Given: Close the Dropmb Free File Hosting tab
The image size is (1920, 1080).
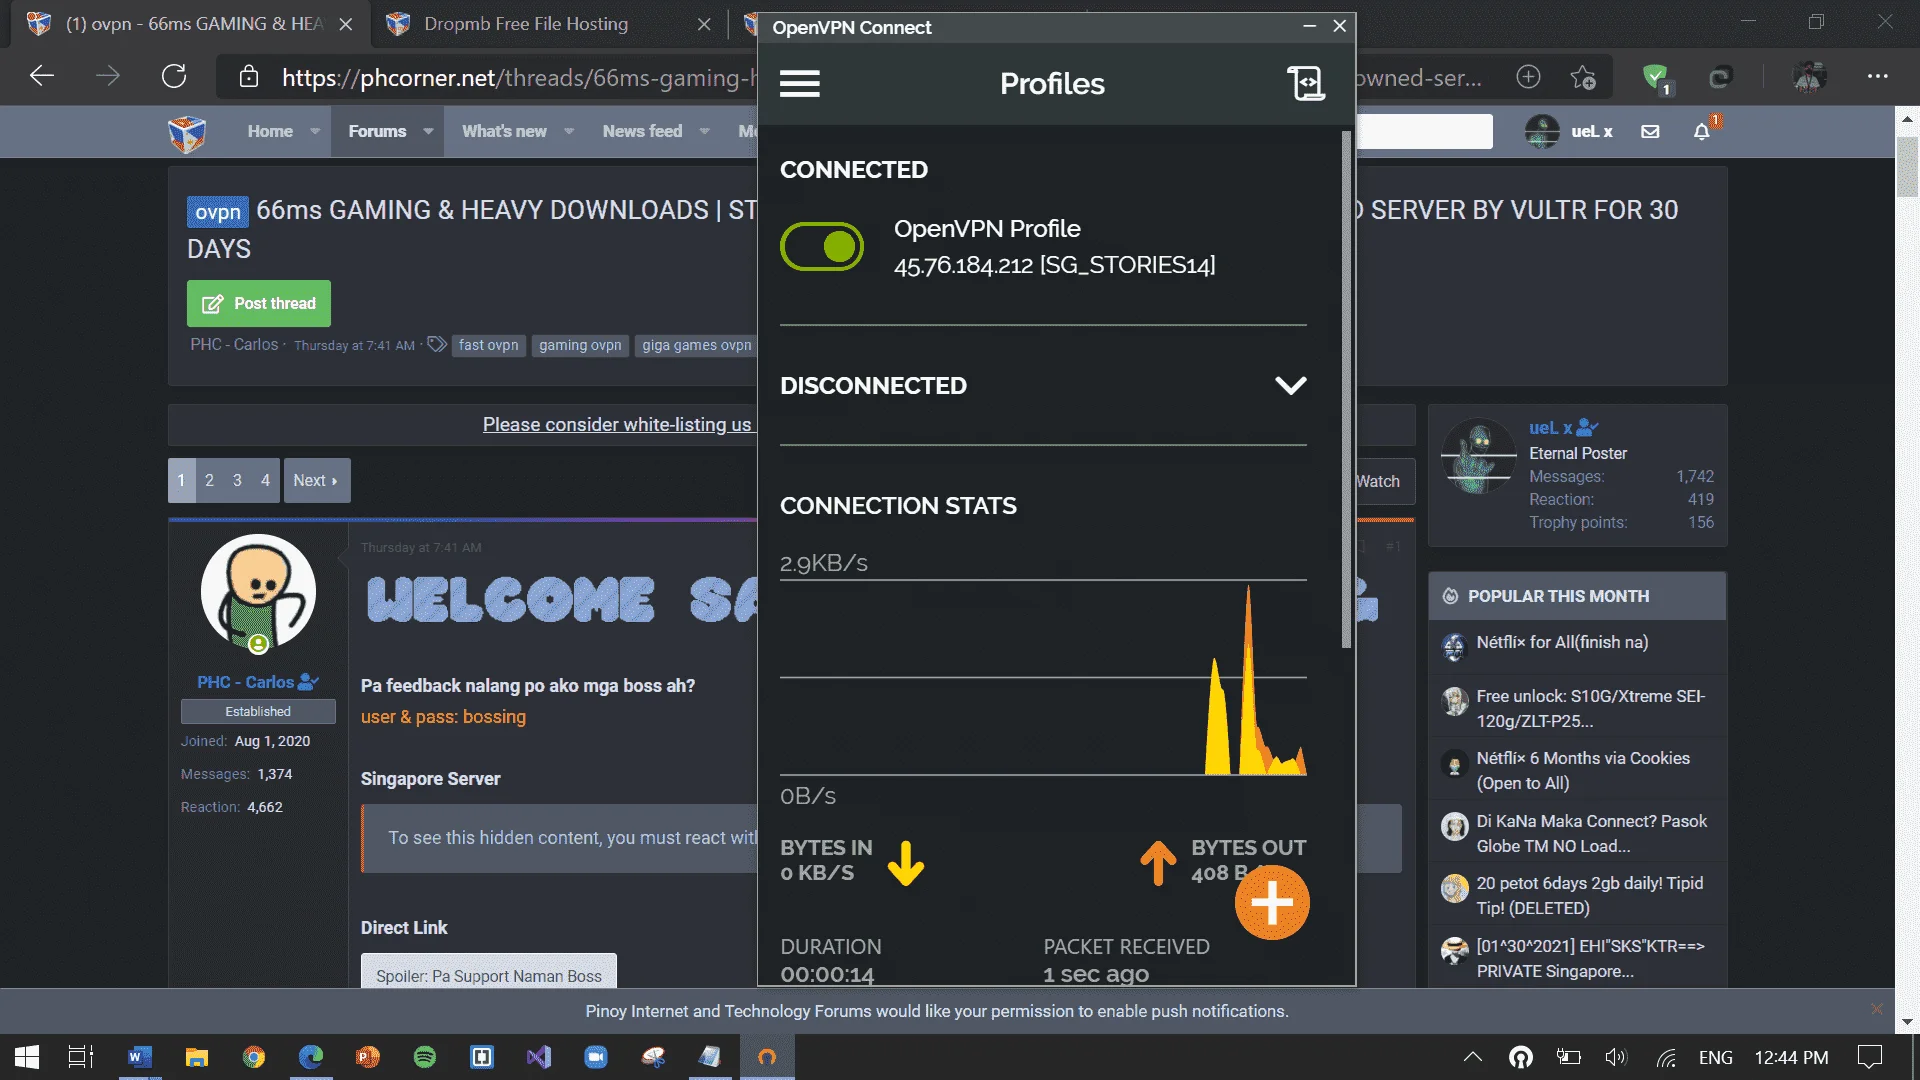Looking at the screenshot, I should click(x=704, y=24).
